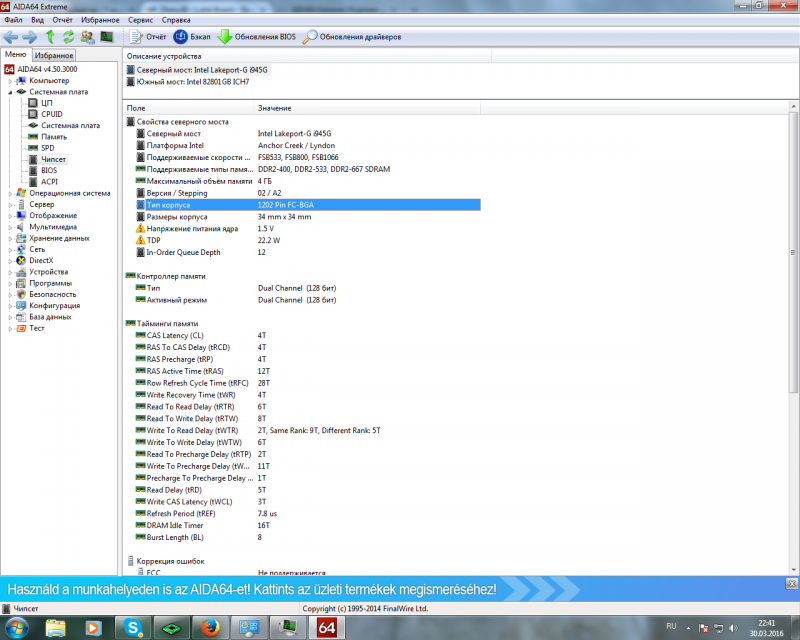
Task: Open Обновления BIOS from the toolbar
Action: point(253,37)
